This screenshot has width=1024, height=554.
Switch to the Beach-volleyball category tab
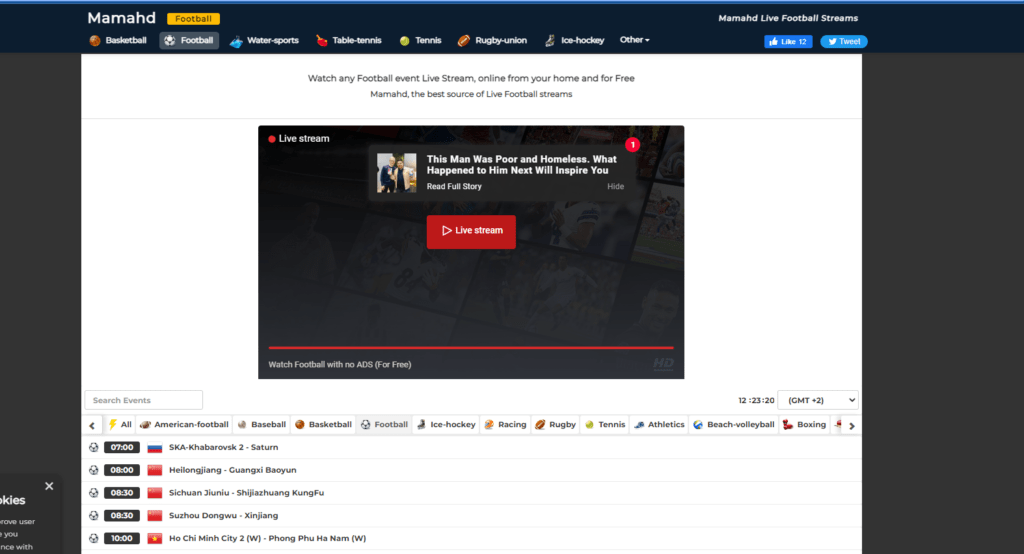point(733,425)
